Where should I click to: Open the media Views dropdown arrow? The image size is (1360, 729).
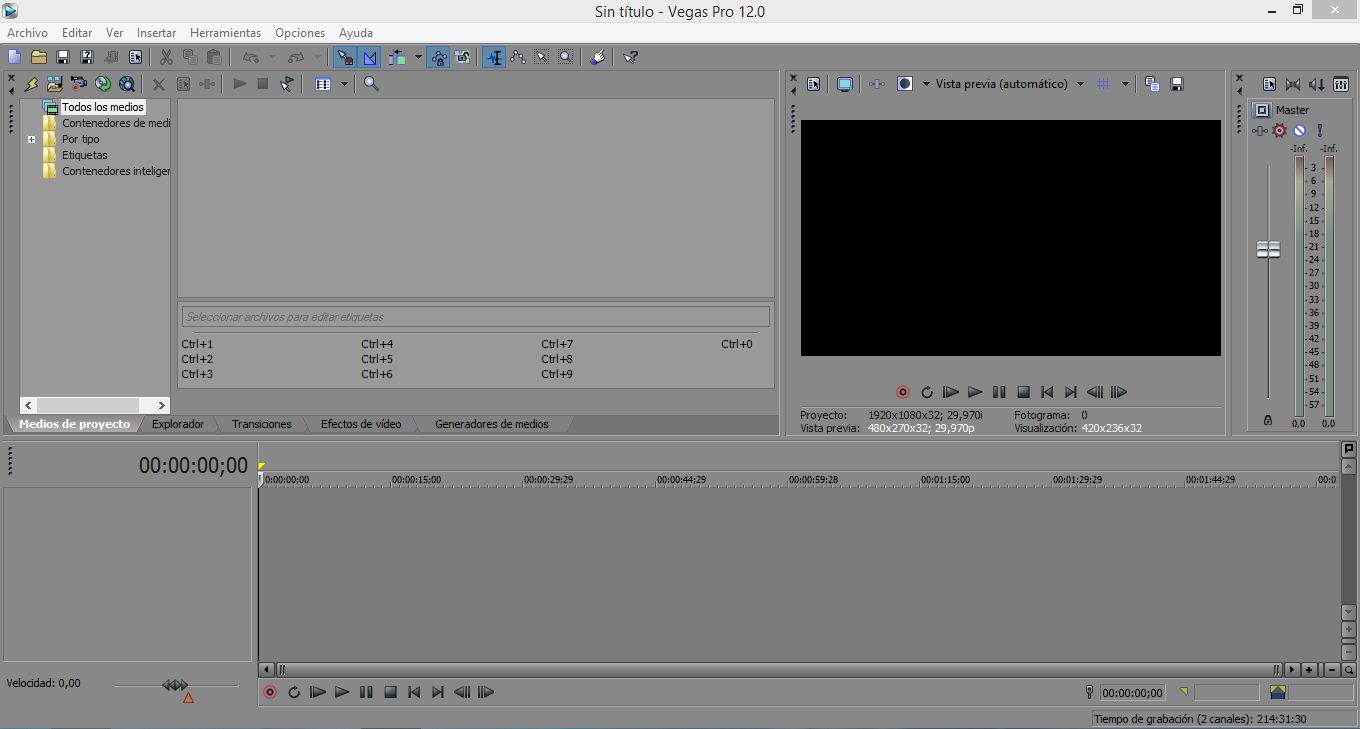[344, 84]
